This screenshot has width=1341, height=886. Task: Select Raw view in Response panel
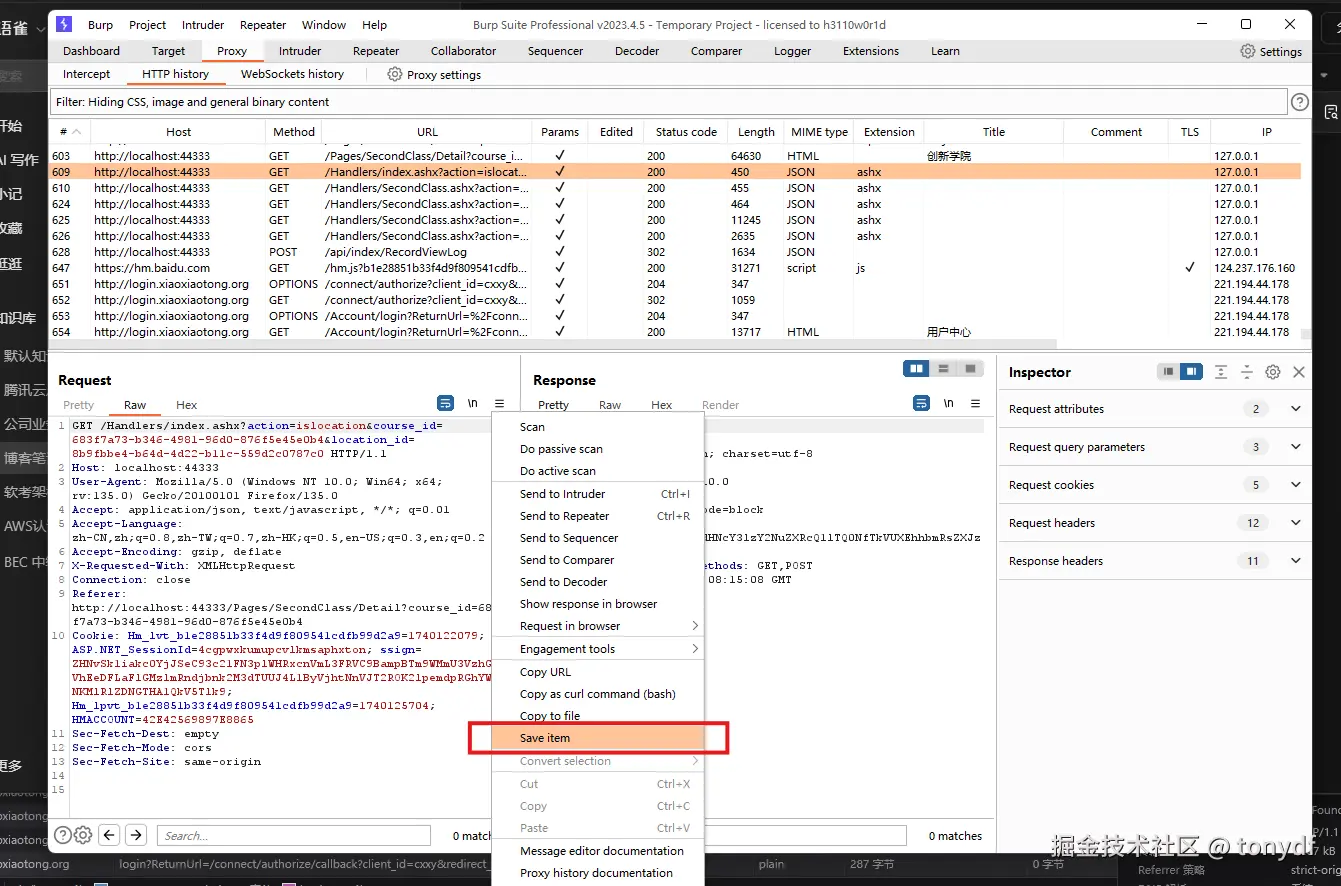click(610, 405)
